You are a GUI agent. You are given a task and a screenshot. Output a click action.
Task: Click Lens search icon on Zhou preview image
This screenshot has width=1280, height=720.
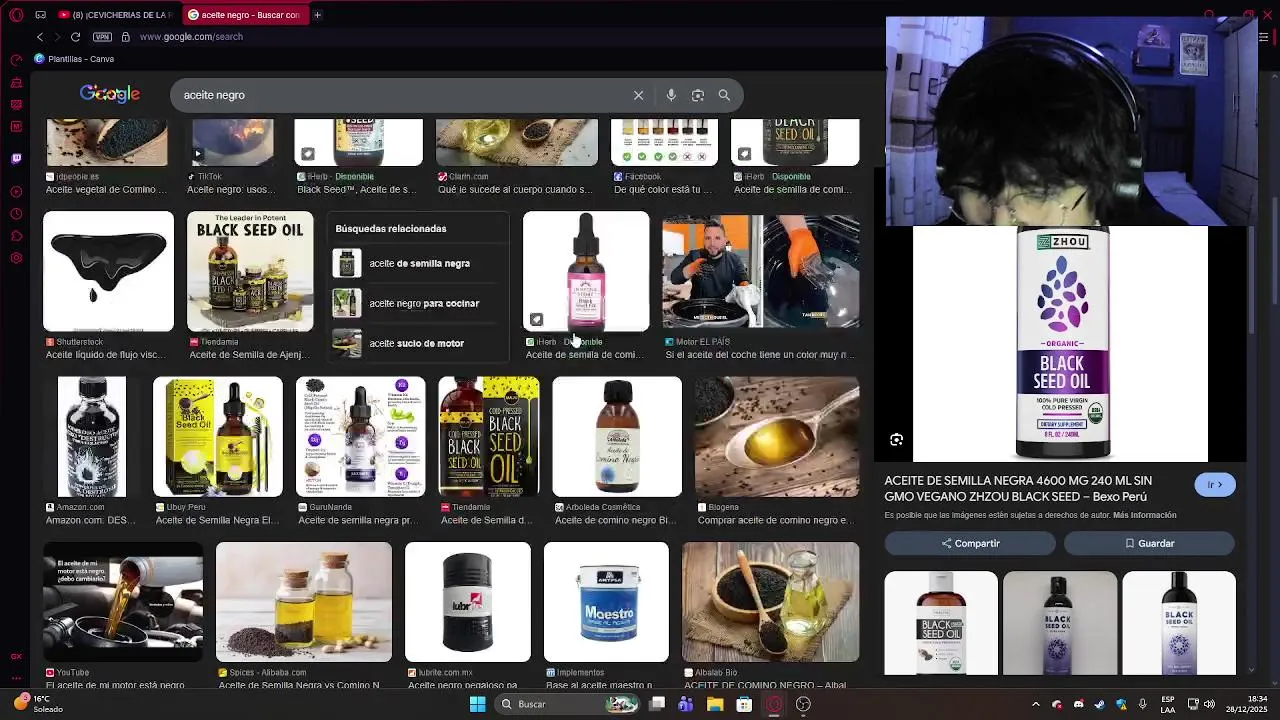pos(896,440)
